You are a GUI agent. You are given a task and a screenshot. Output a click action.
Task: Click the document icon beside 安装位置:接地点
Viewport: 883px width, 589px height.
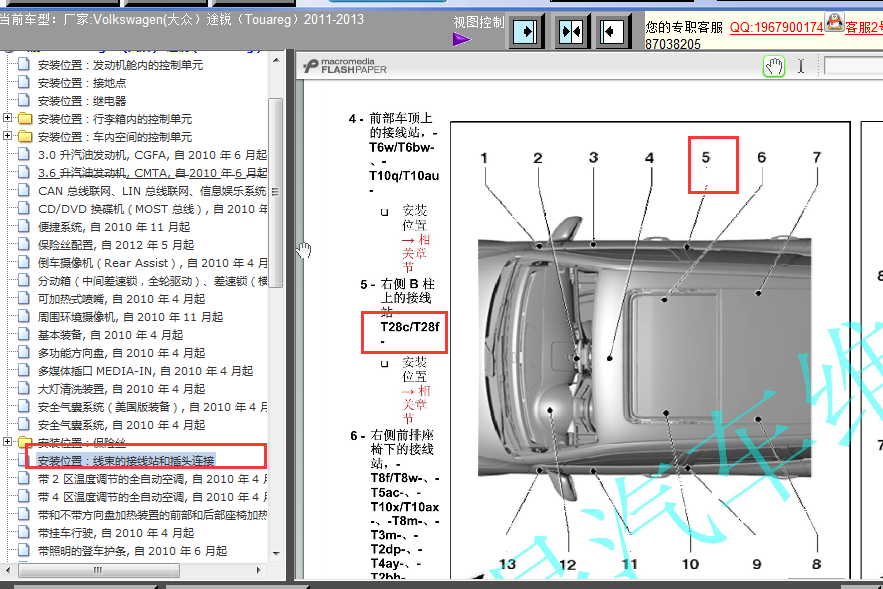pos(24,82)
